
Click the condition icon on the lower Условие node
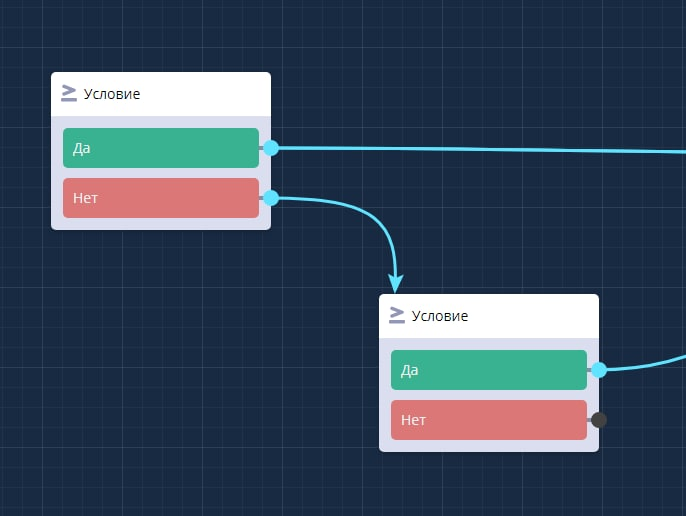pos(397,315)
